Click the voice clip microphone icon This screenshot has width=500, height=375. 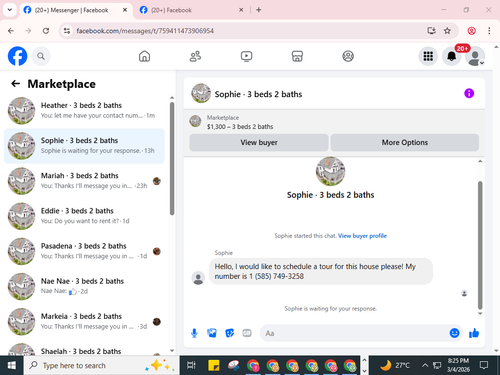pos(194,333)
